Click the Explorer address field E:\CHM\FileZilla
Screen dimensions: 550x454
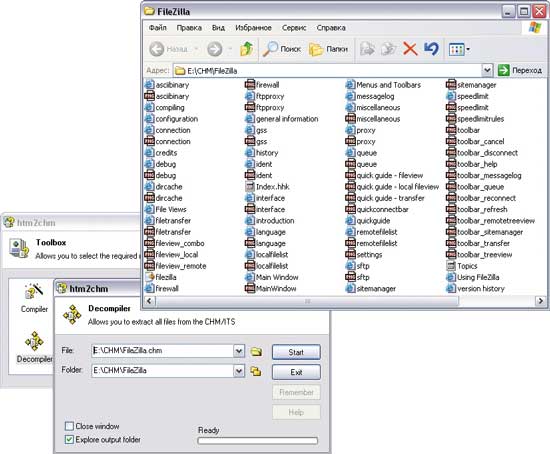point(327,71)
